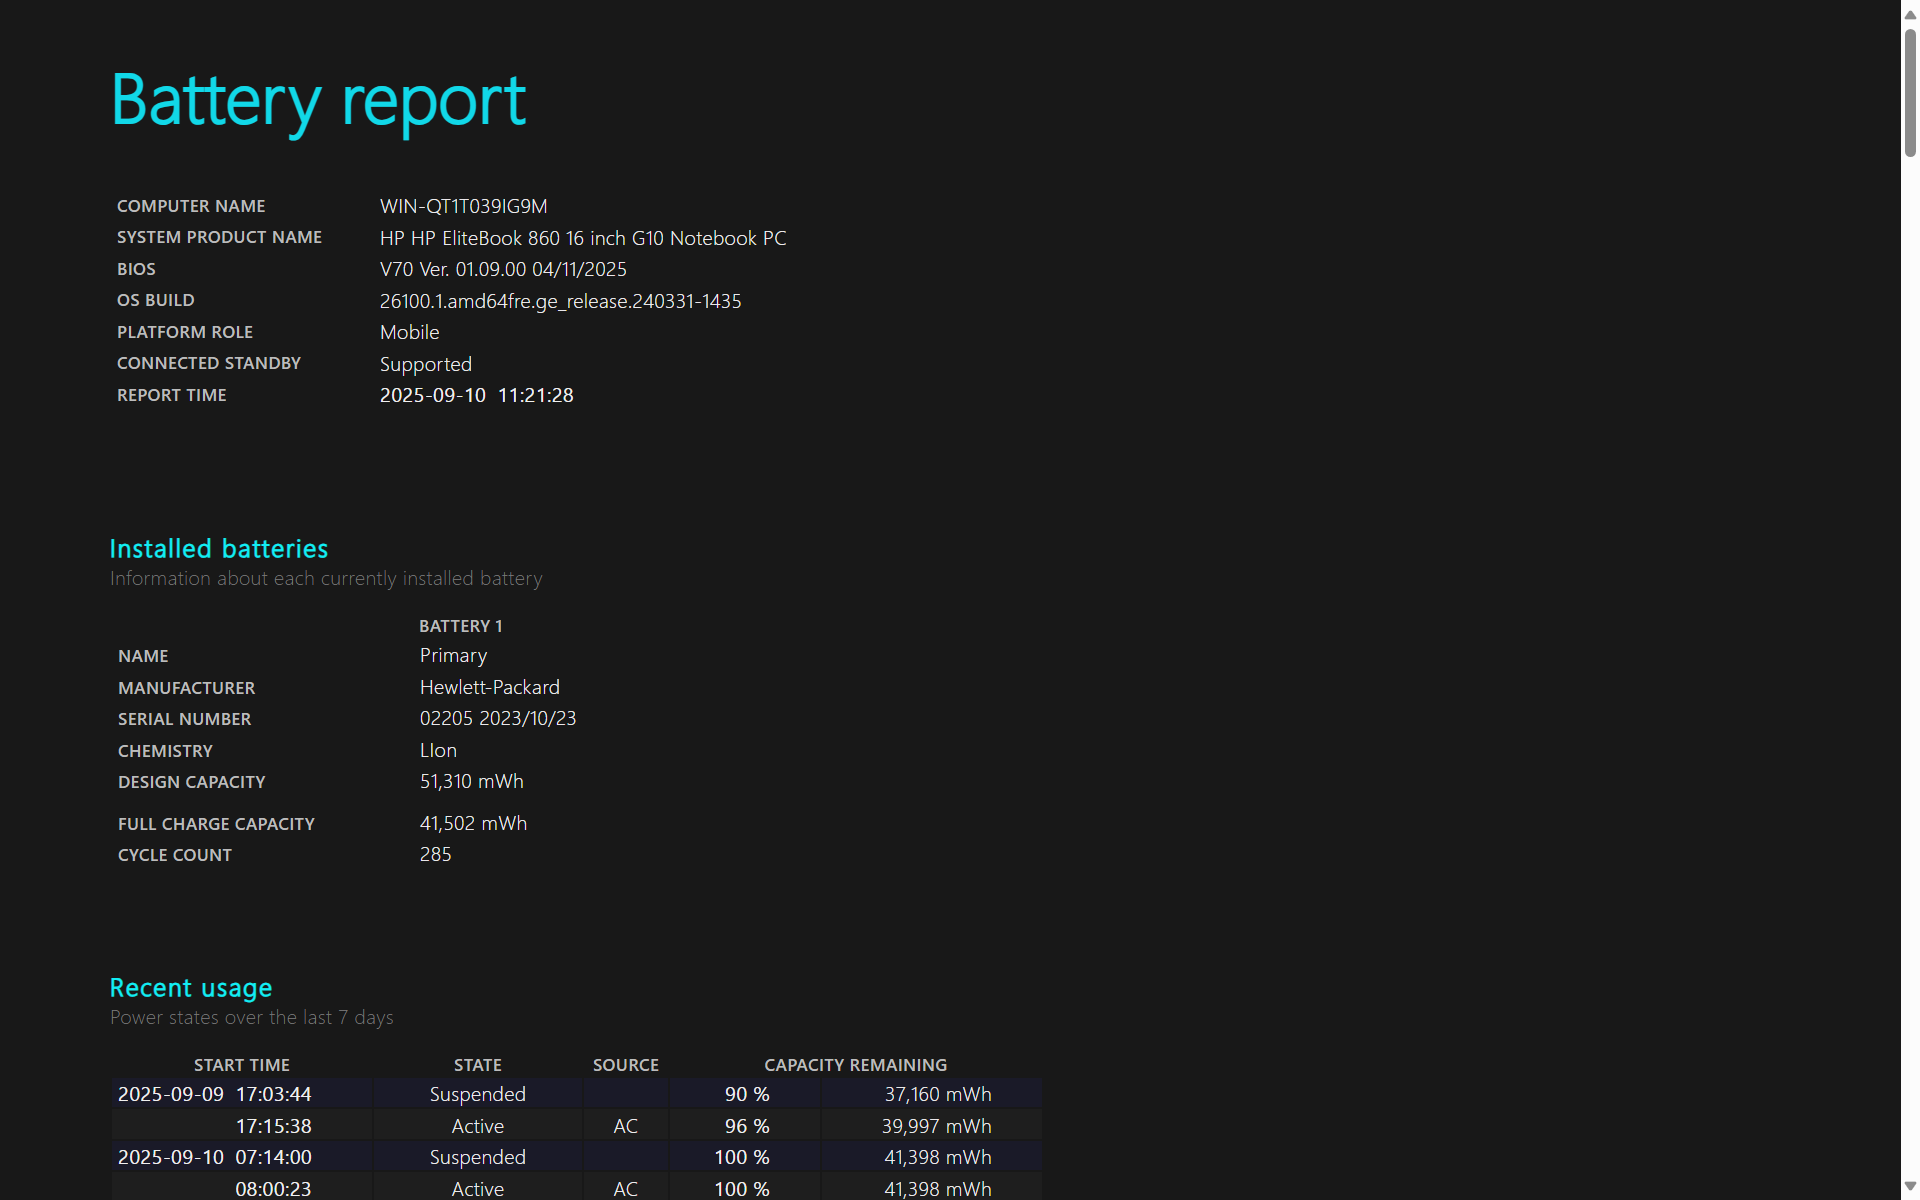Click full charge capacity 41,502 mWh
1920x1200 pixels.
click(473, 823)
